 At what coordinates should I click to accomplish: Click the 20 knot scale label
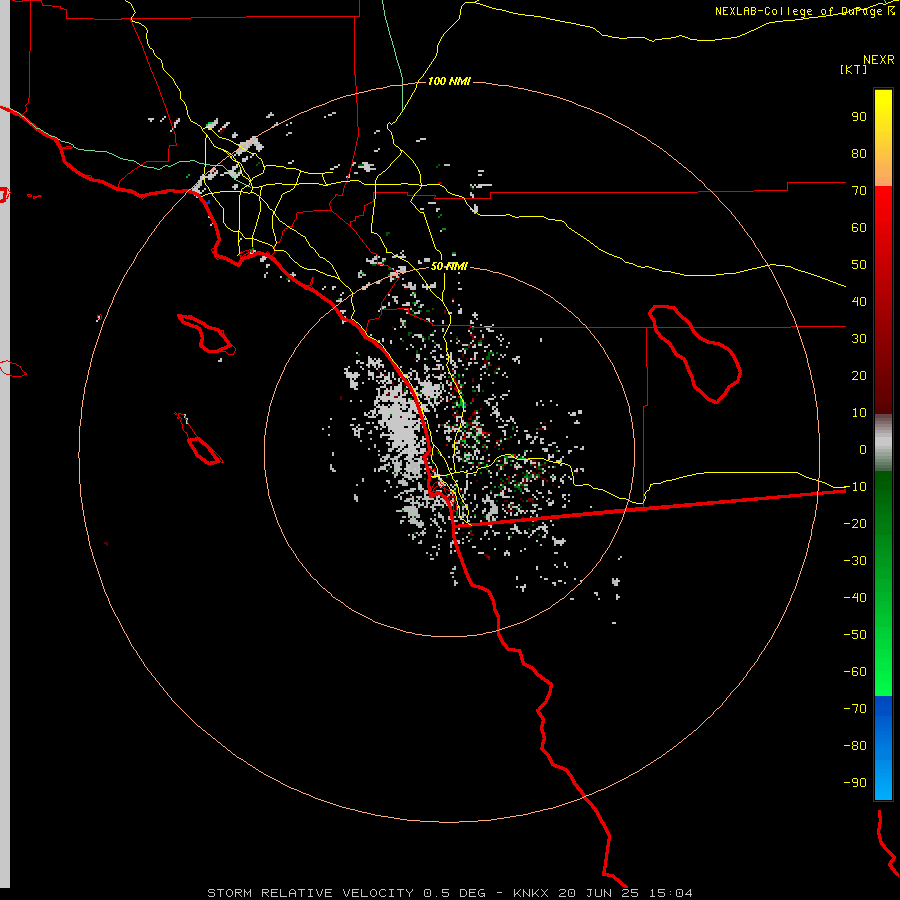(859, 375)
